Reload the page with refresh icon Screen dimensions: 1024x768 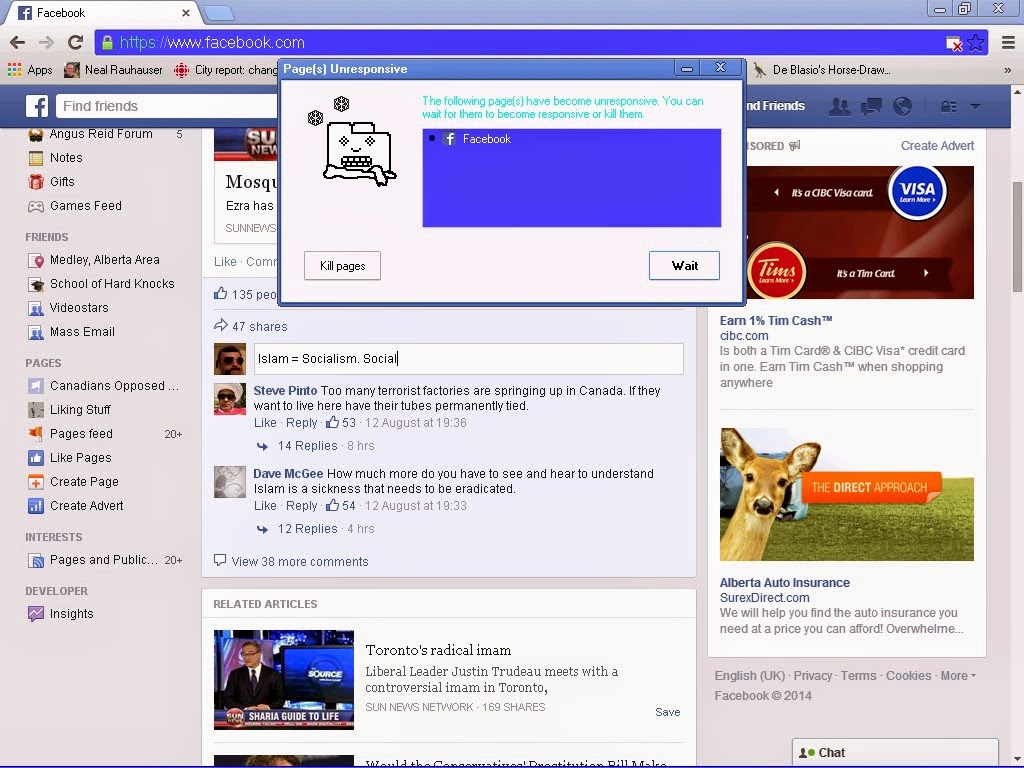[x=76, y=43]
